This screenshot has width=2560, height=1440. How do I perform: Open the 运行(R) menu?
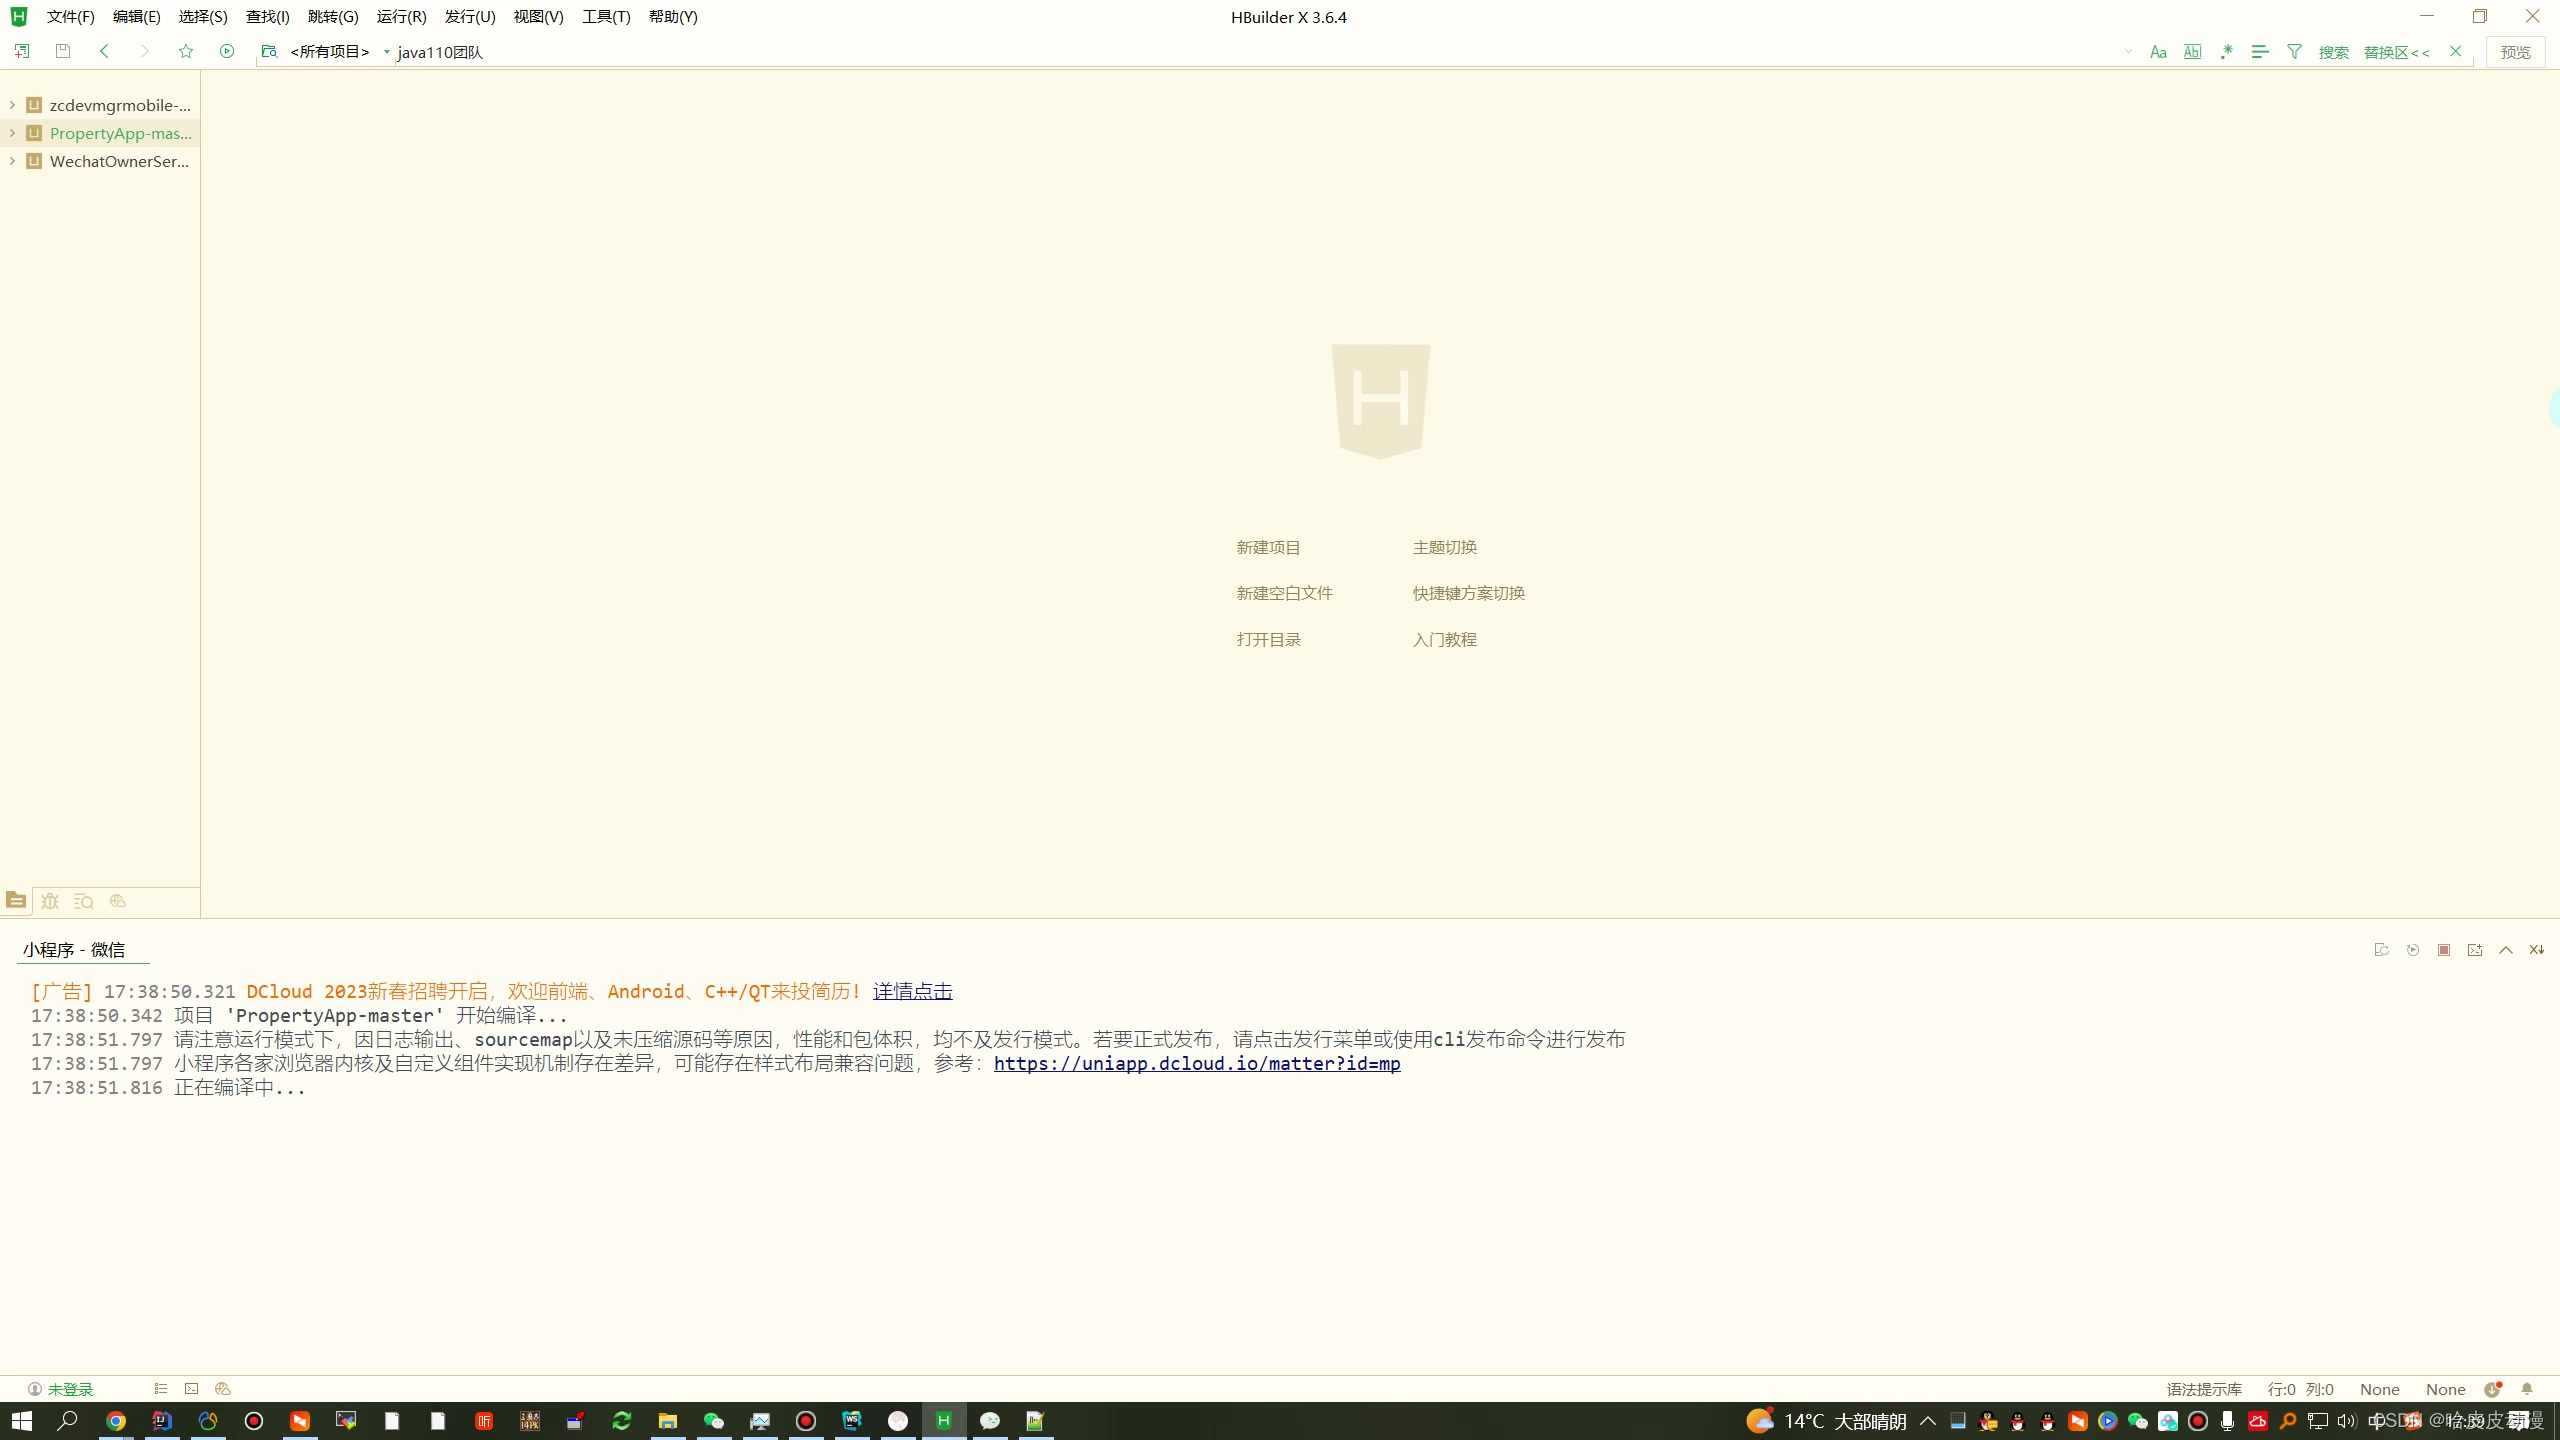pos(401,17)
